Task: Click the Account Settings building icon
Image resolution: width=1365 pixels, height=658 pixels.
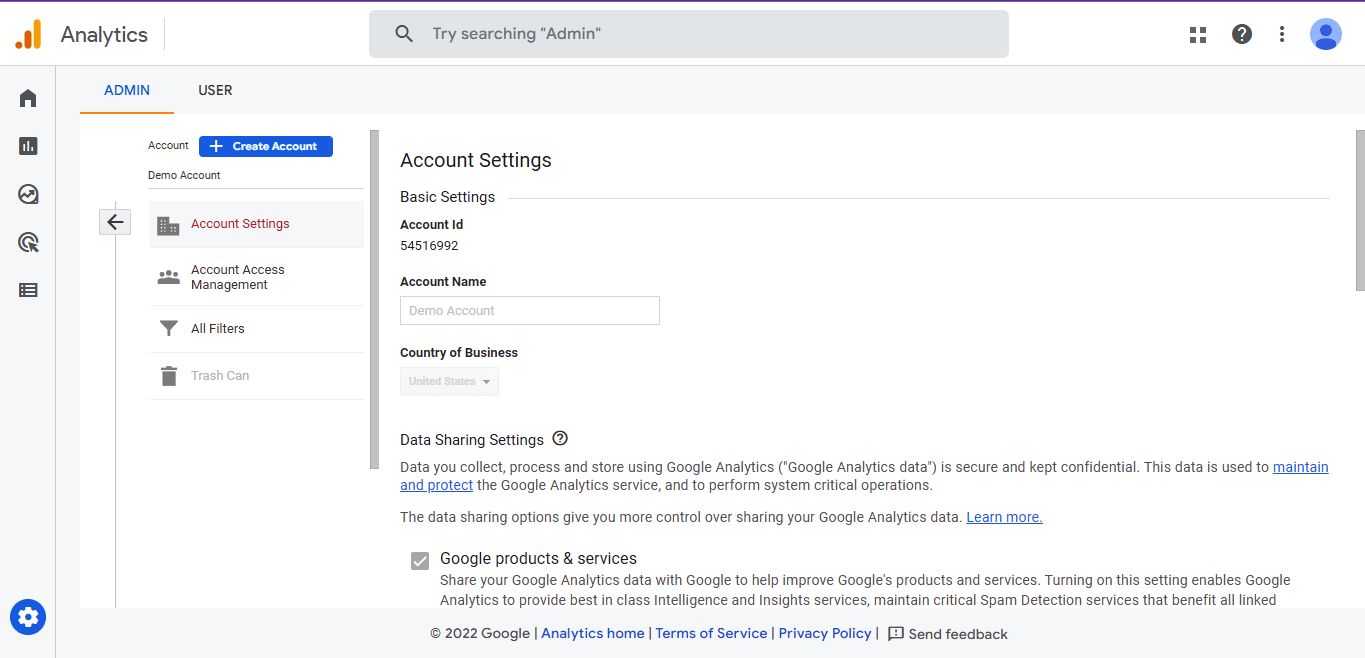Action: tap(169, 225)
